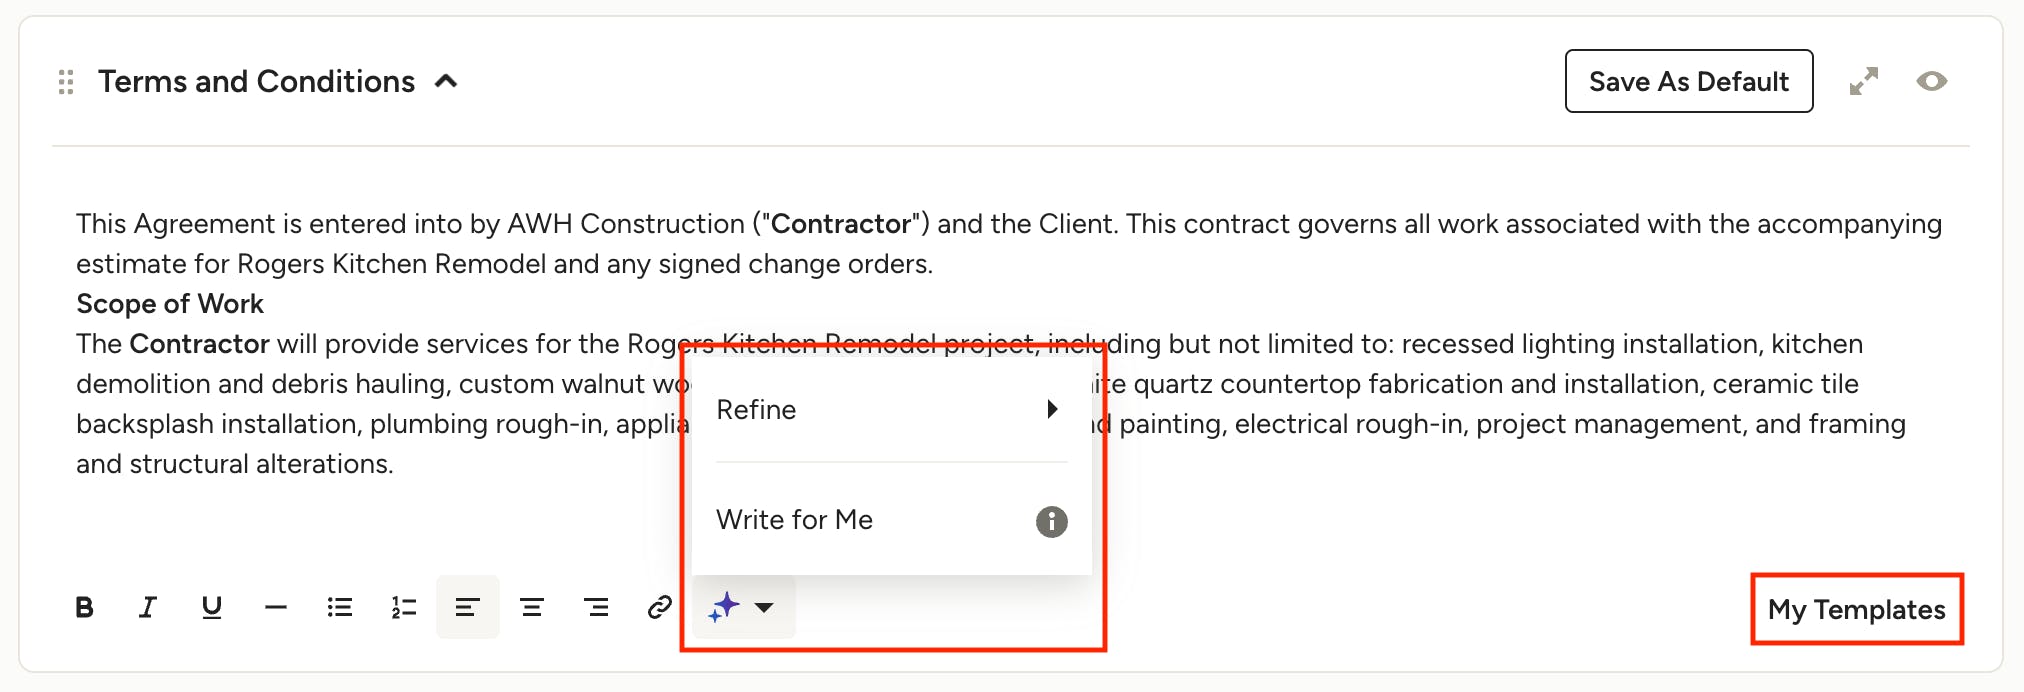
Task: Insert a hyperlink
Action: click(659, 607)
